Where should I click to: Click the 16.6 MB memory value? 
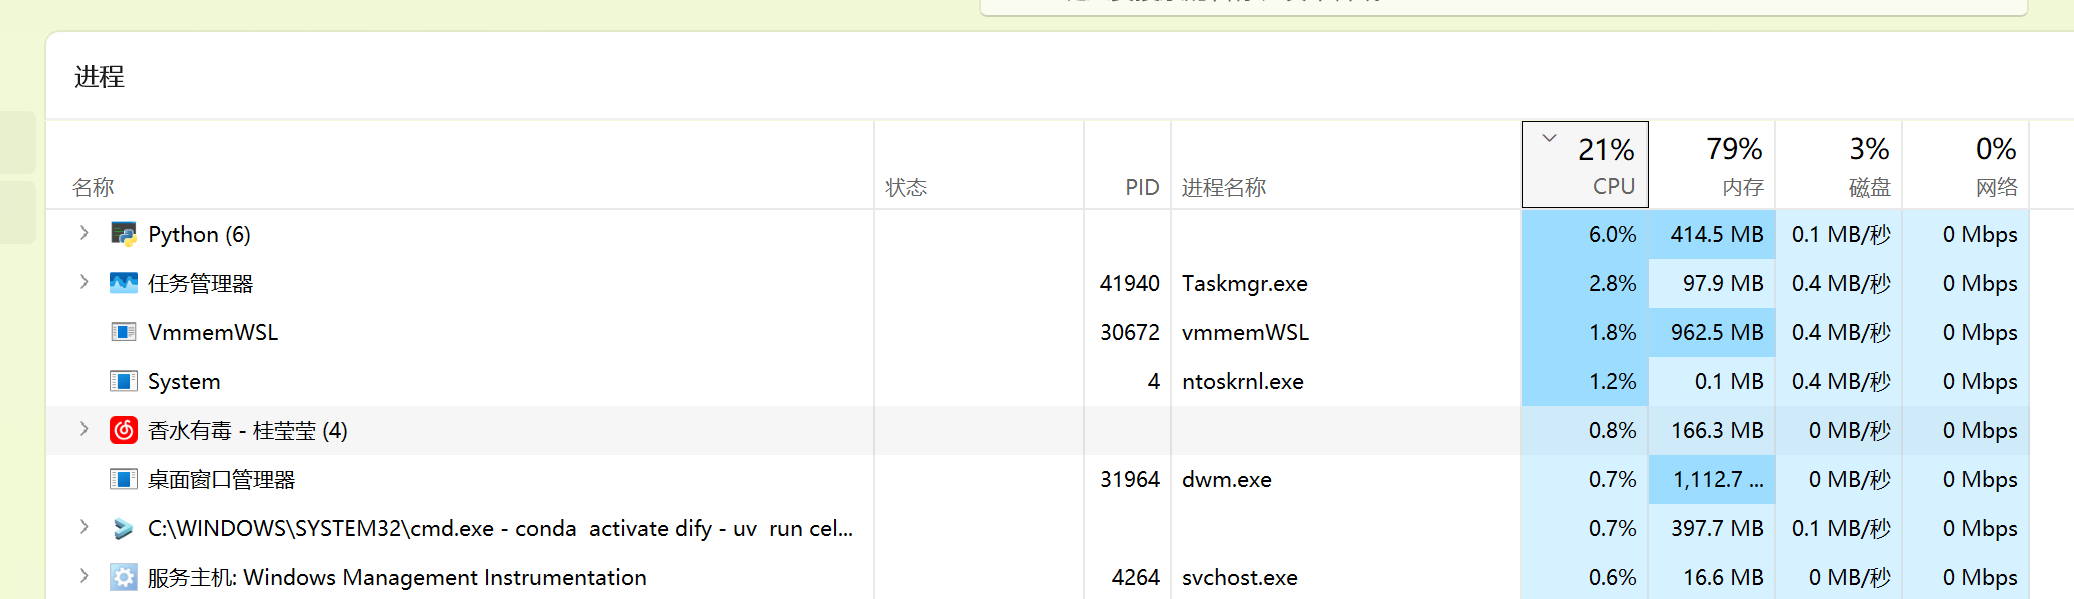(x=1723, y=577)
